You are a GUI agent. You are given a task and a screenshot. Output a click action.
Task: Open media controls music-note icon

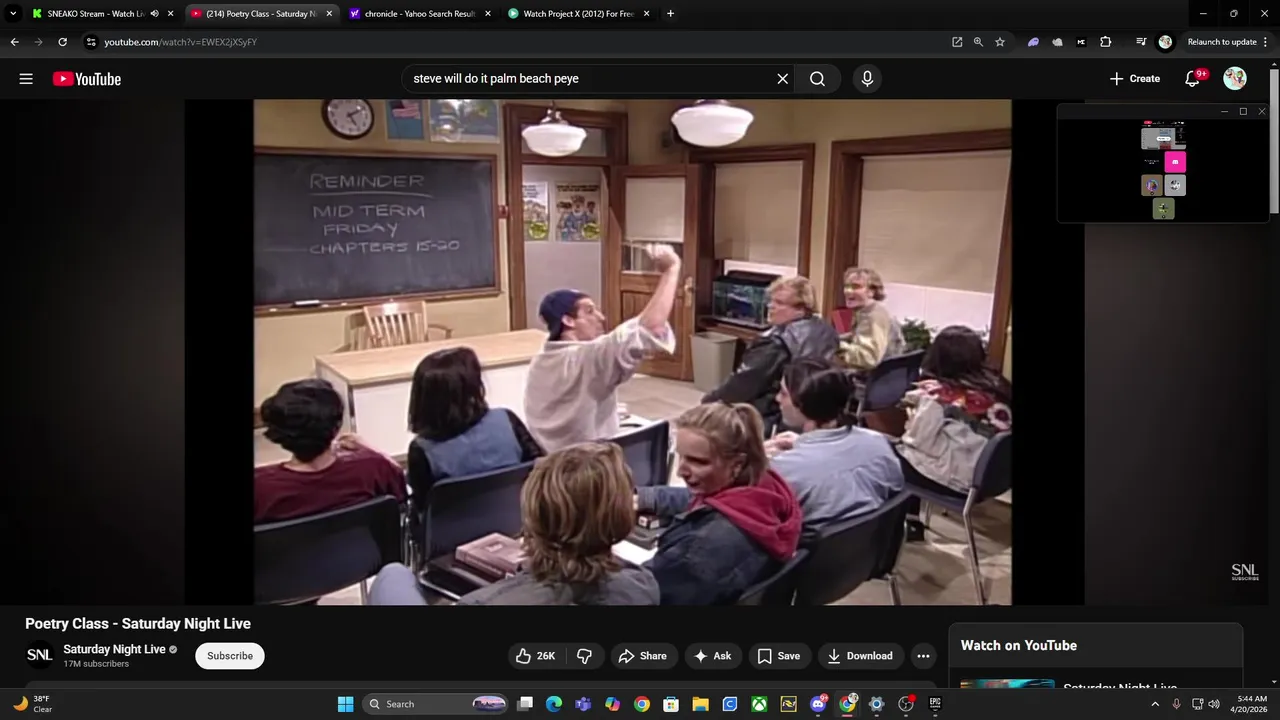(x=1141, y=42)
